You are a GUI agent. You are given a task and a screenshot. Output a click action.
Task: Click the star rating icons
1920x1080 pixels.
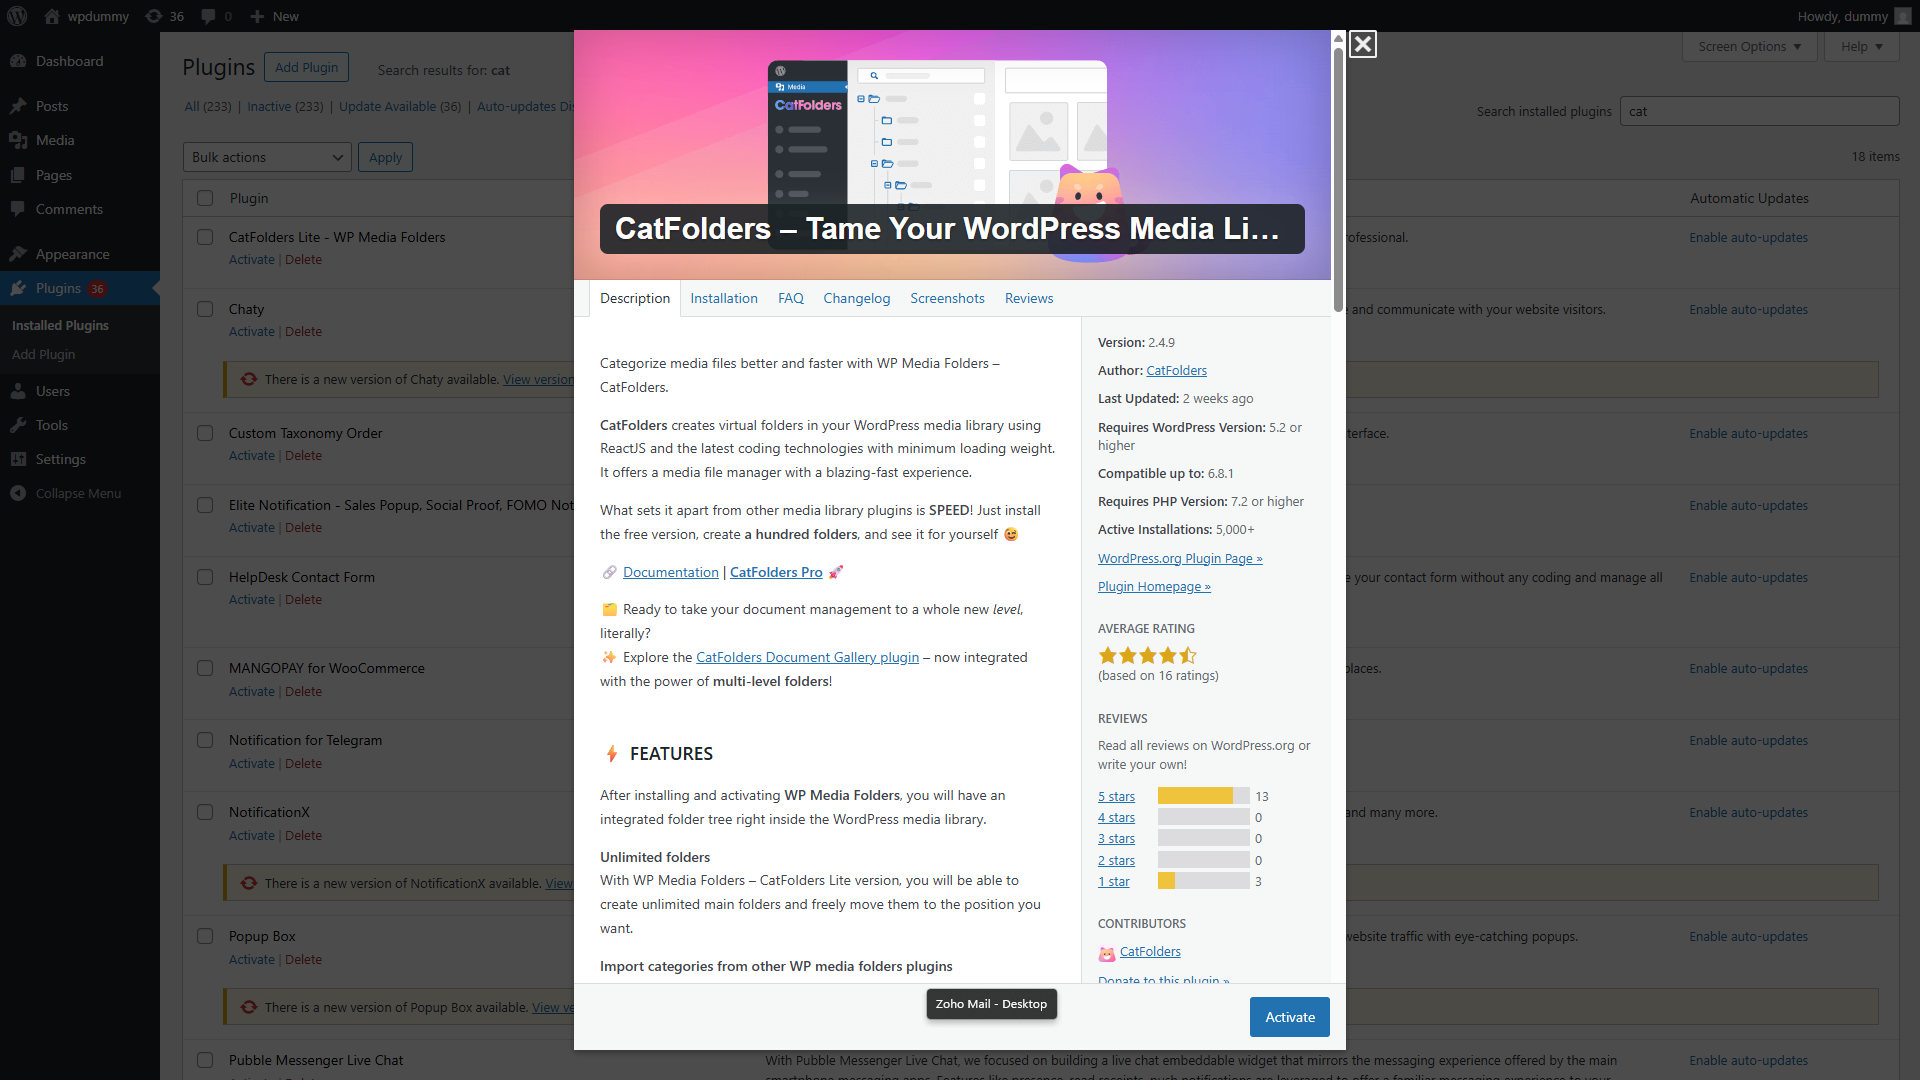[1147, 655]
